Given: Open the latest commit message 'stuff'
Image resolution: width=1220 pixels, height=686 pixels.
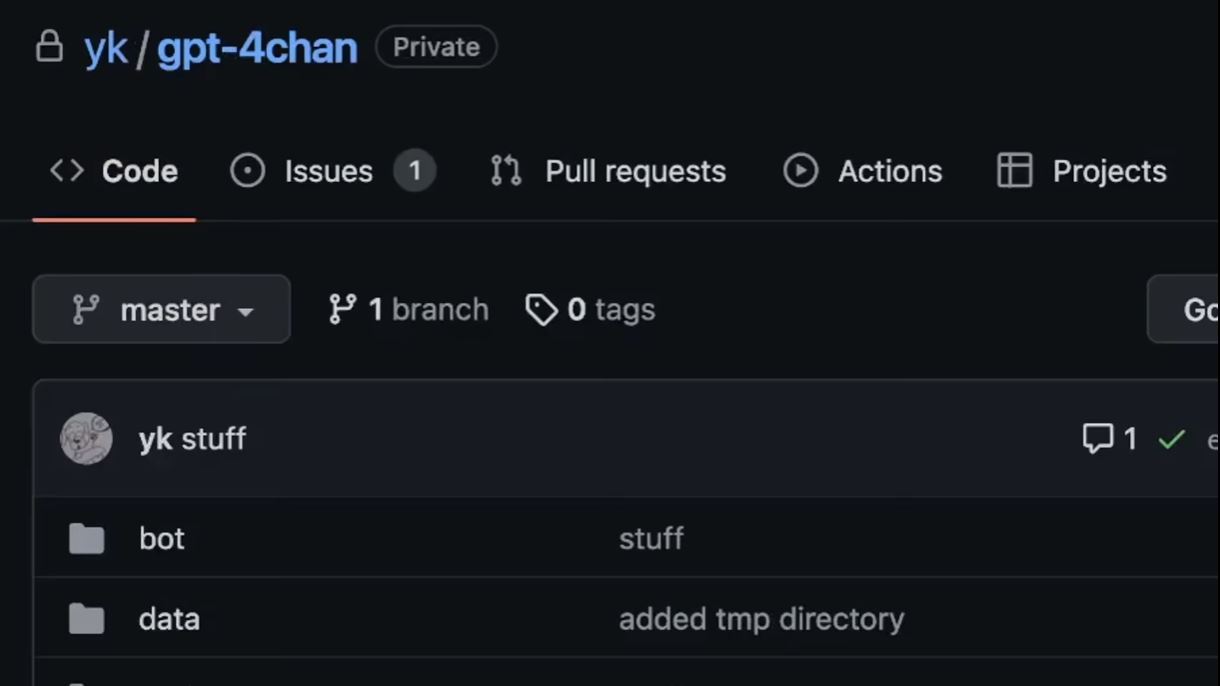Looking at the screenshot, I should pos(214,439).
